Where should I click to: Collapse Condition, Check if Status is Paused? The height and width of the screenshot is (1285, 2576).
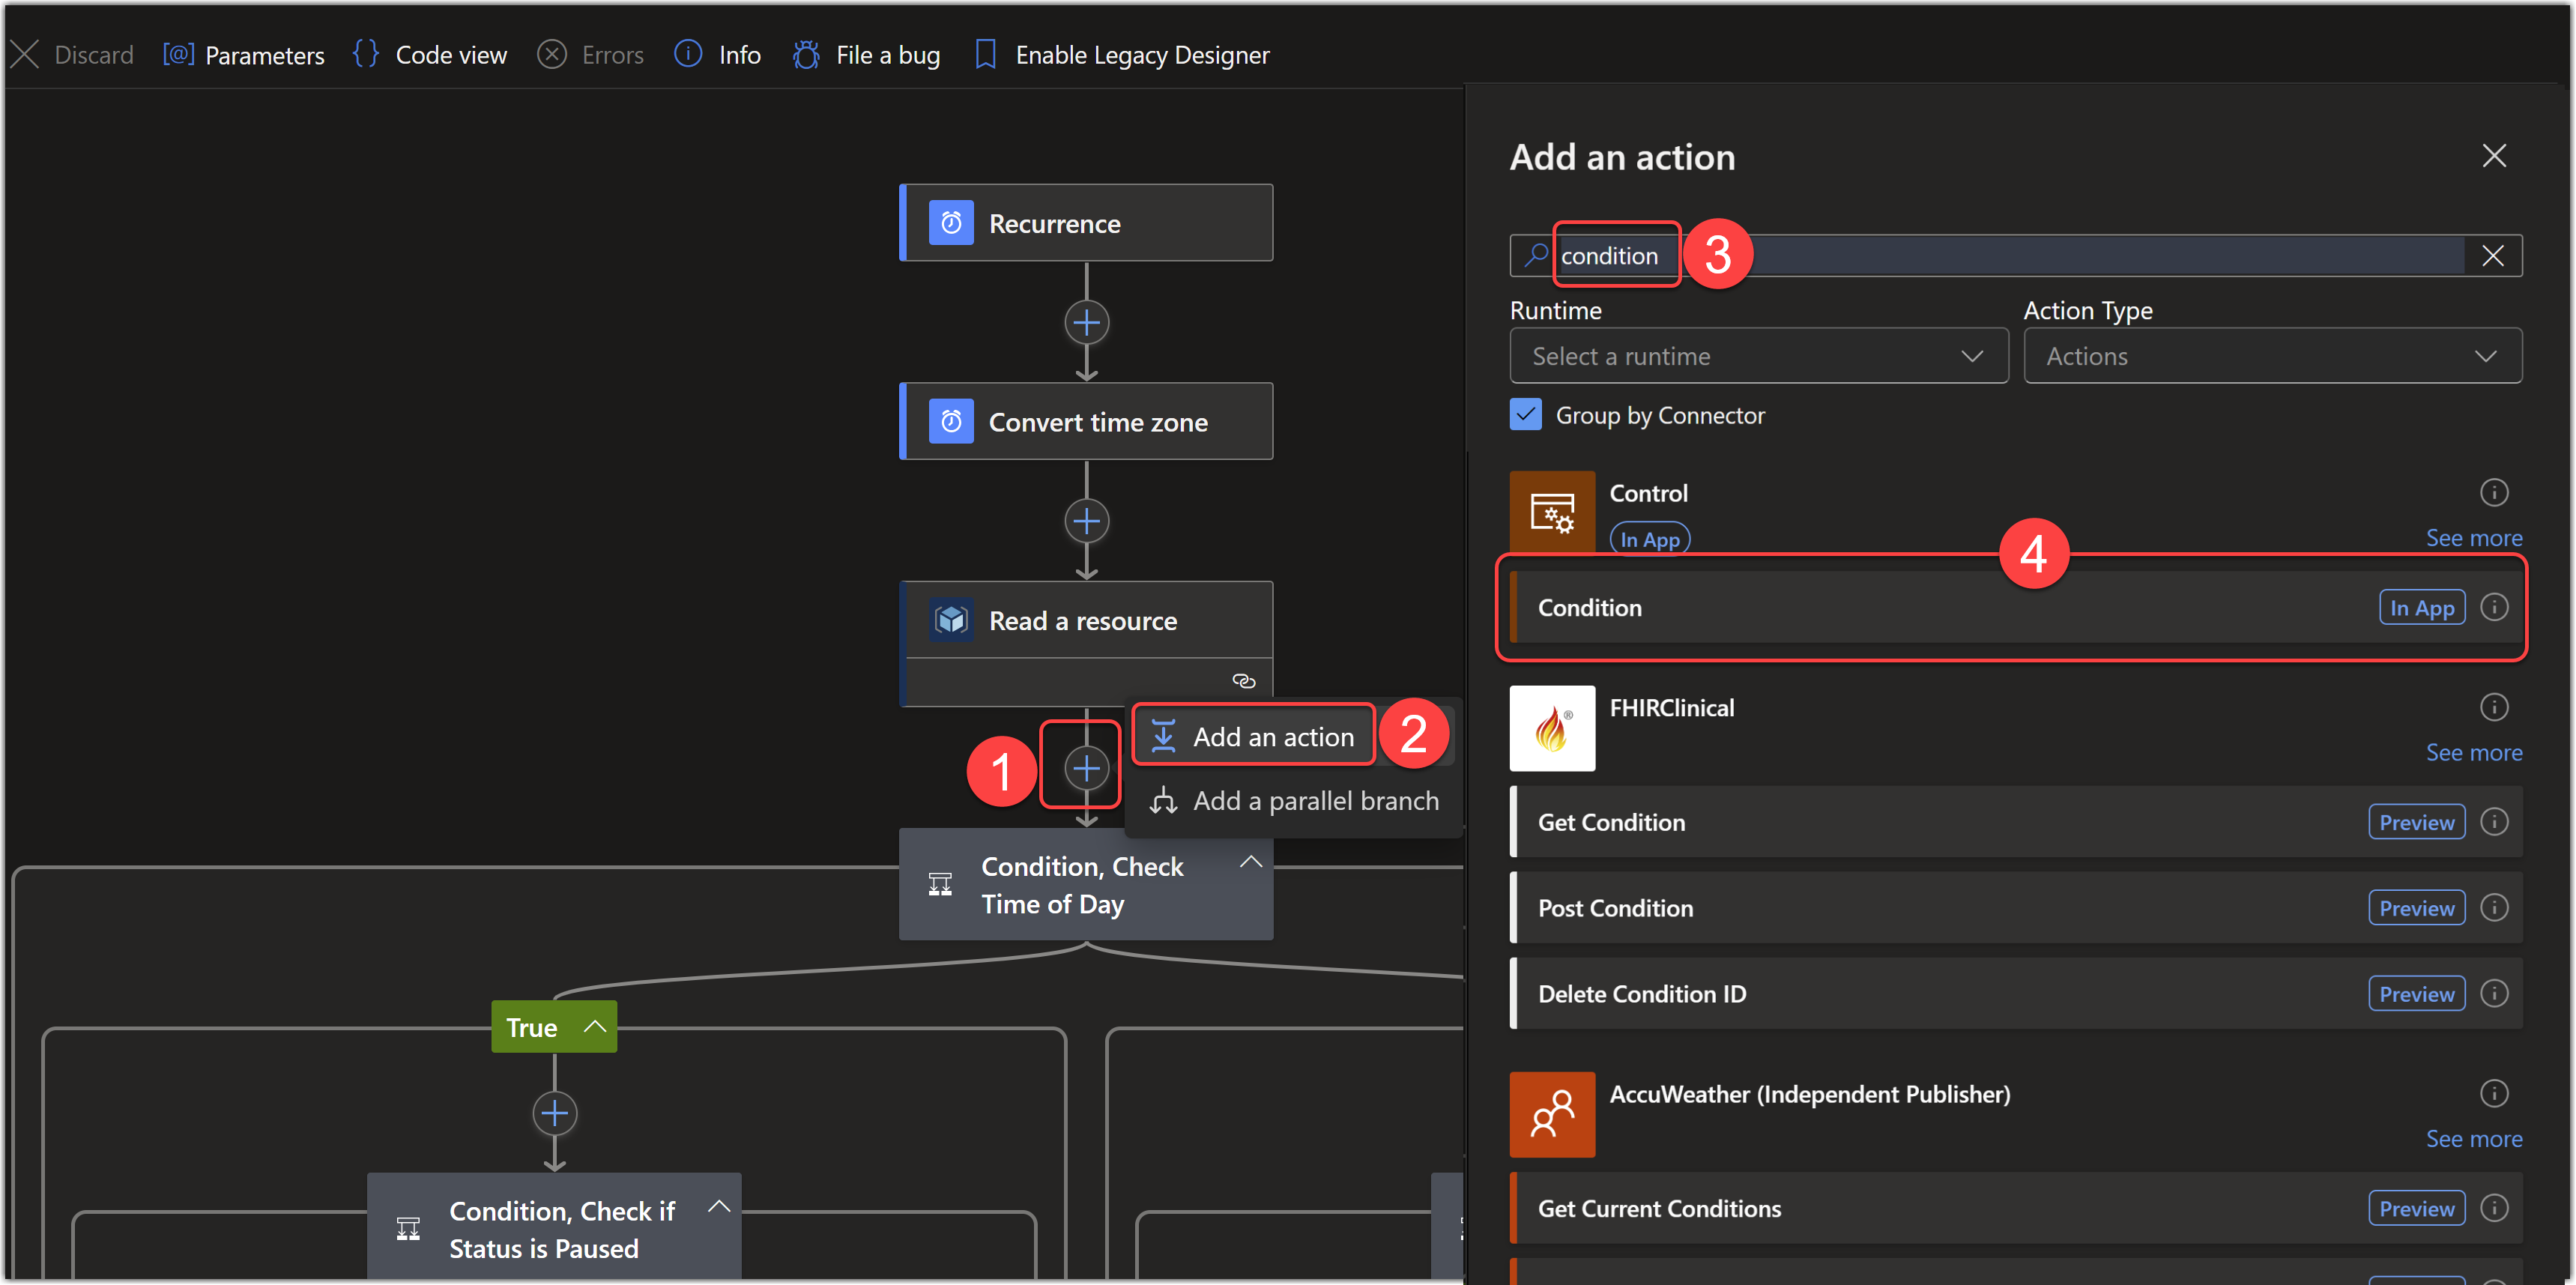(x=718, y=1207)
